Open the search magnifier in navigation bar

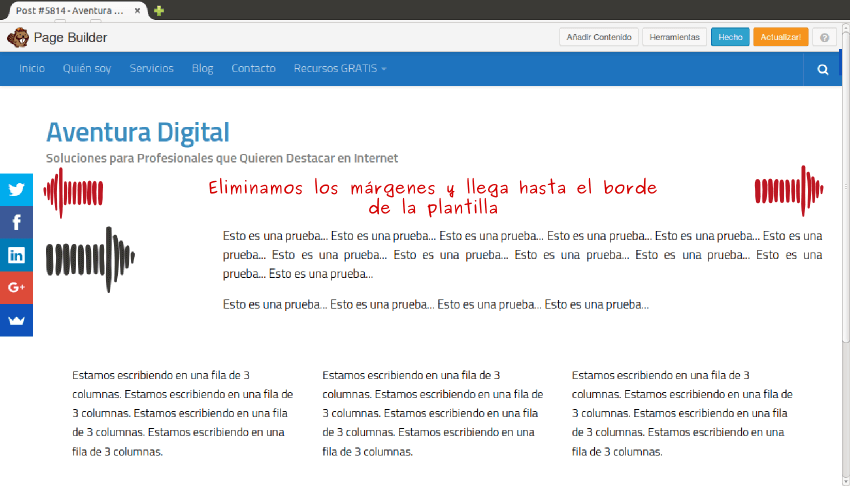(x=822, y=70)
